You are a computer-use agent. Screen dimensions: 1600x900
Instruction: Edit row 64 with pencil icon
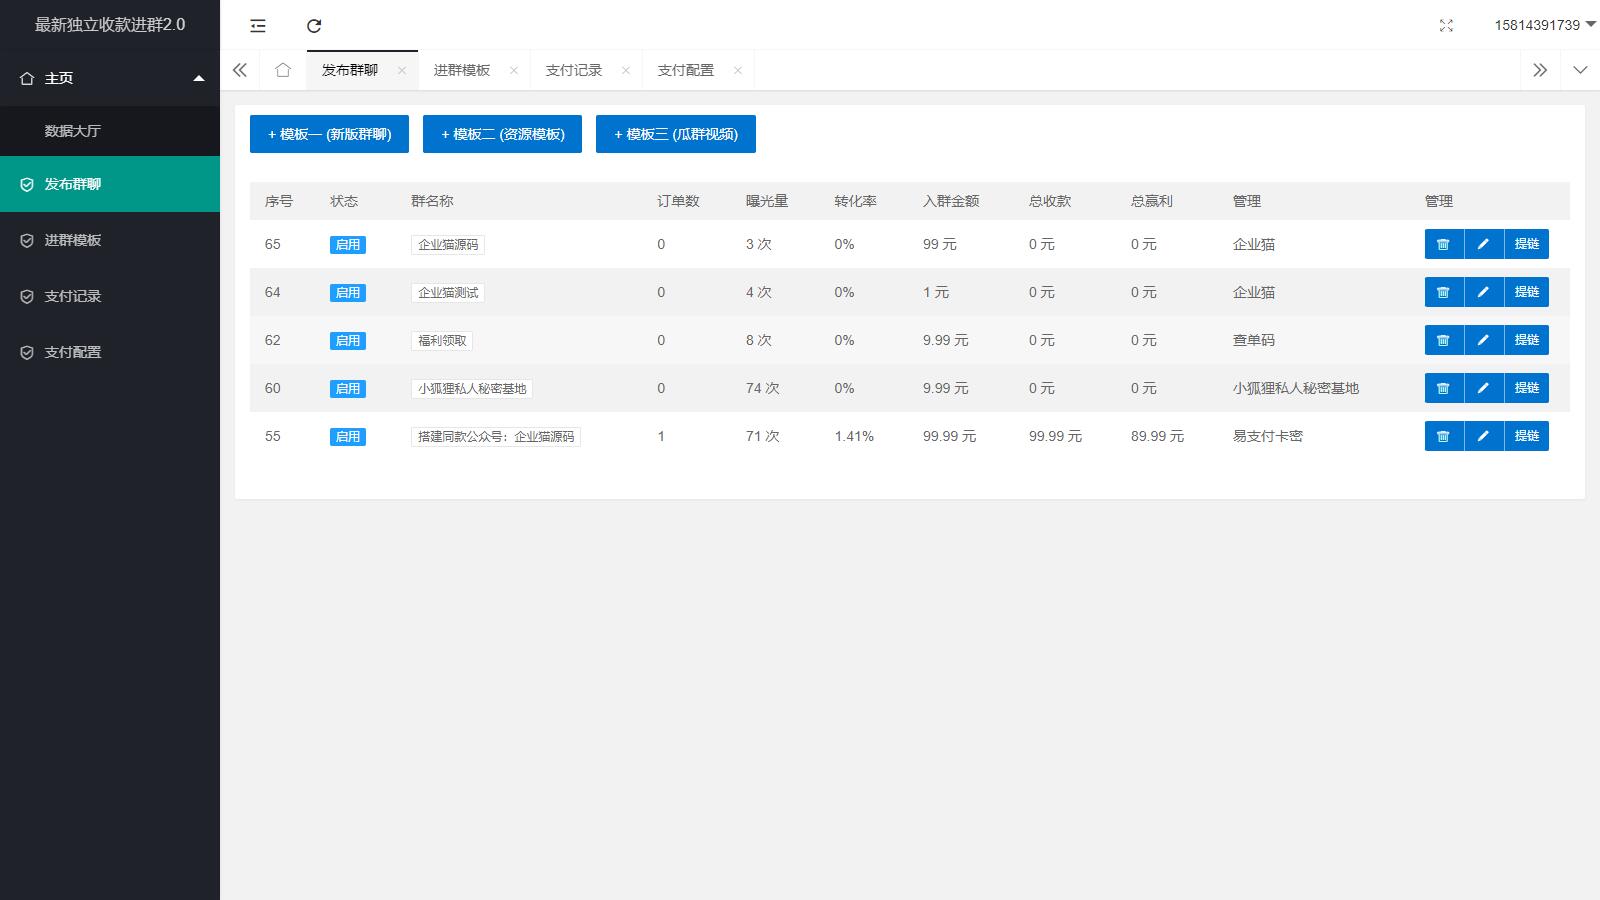tap(1484, 292)
